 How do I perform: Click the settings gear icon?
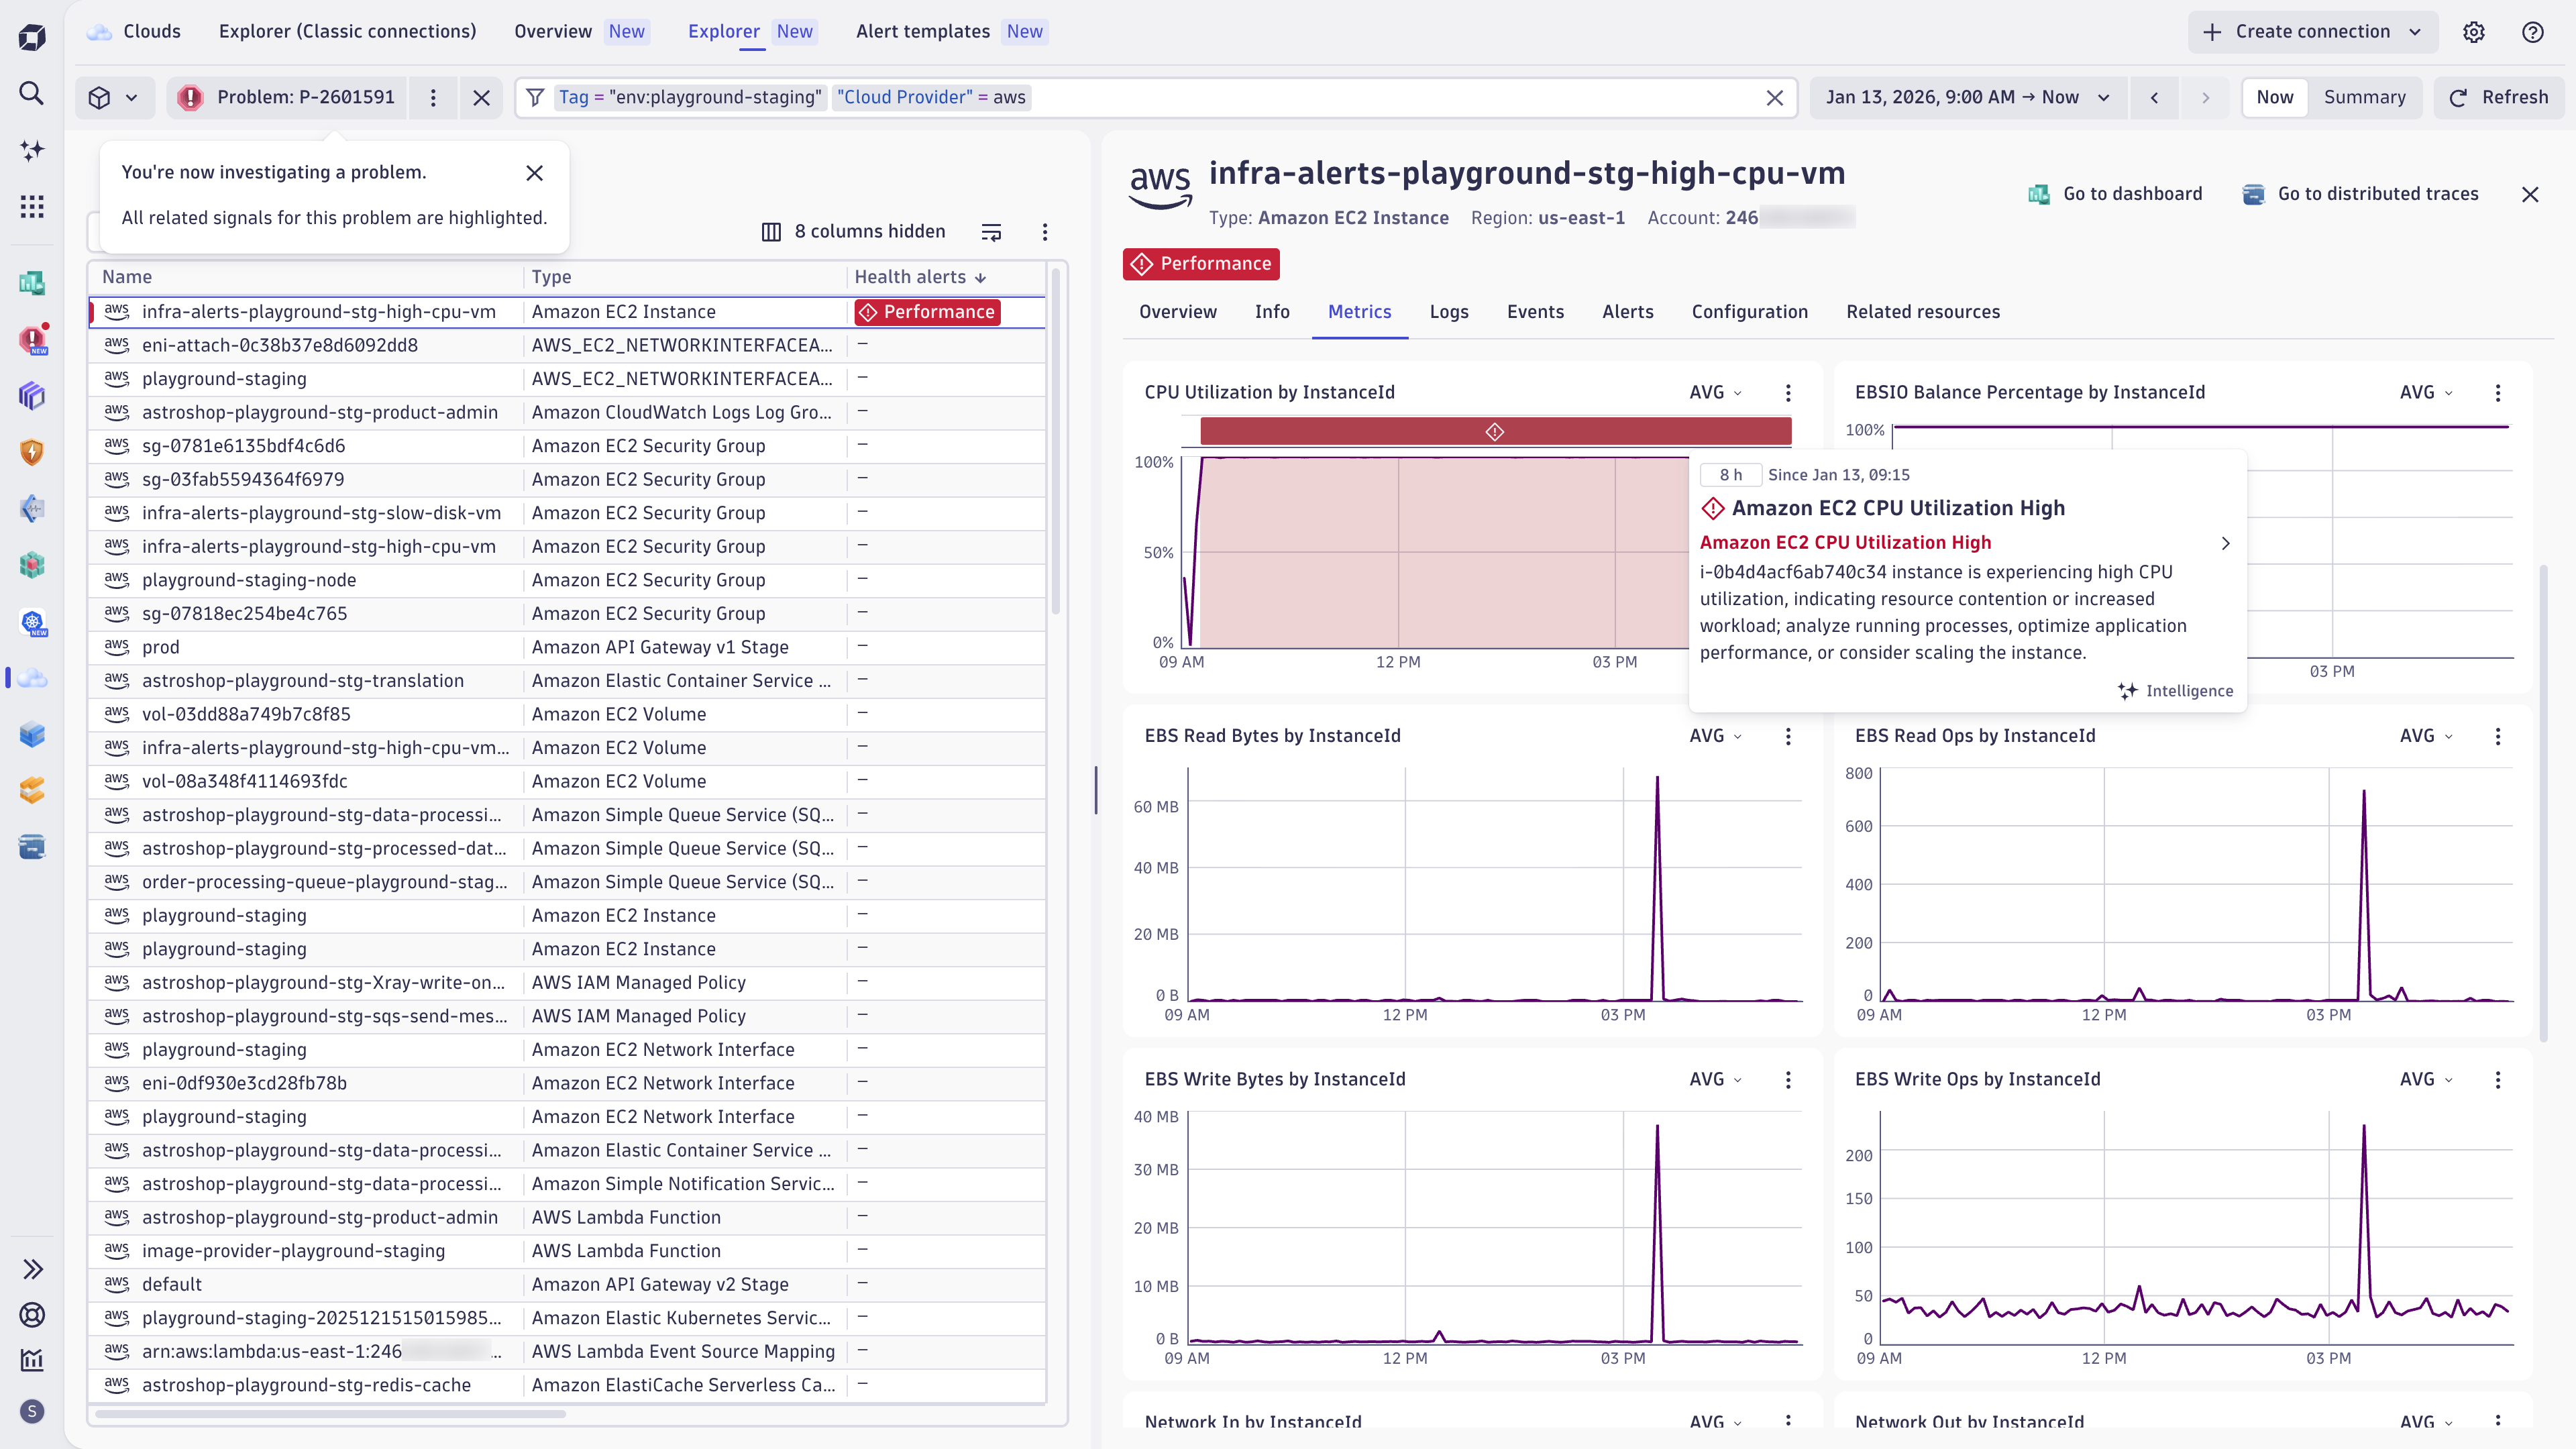click(2474, 32)
